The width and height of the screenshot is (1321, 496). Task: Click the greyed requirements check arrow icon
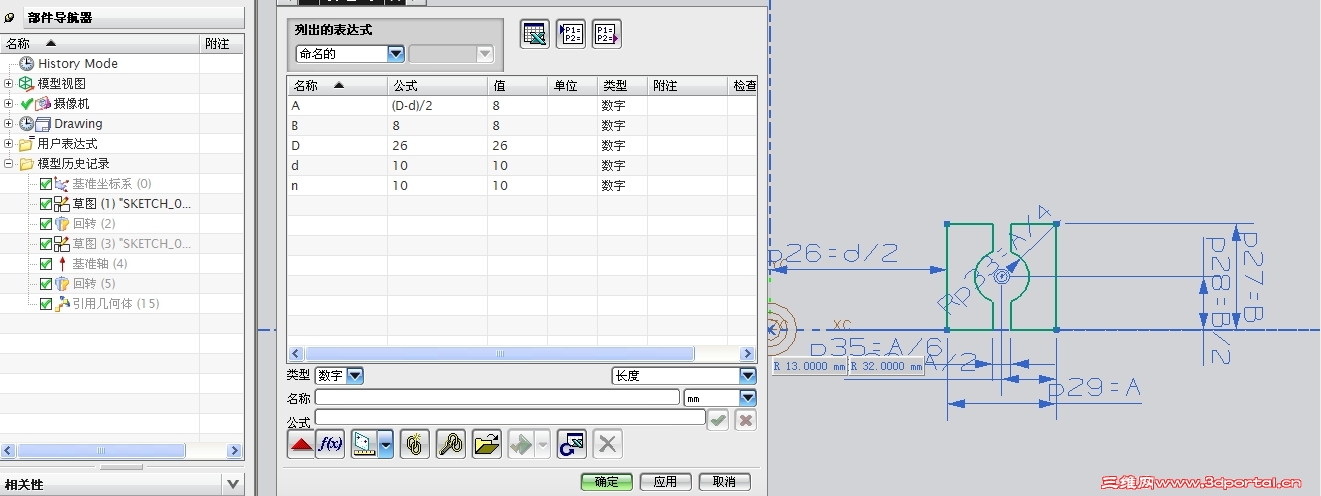point(523,444)
